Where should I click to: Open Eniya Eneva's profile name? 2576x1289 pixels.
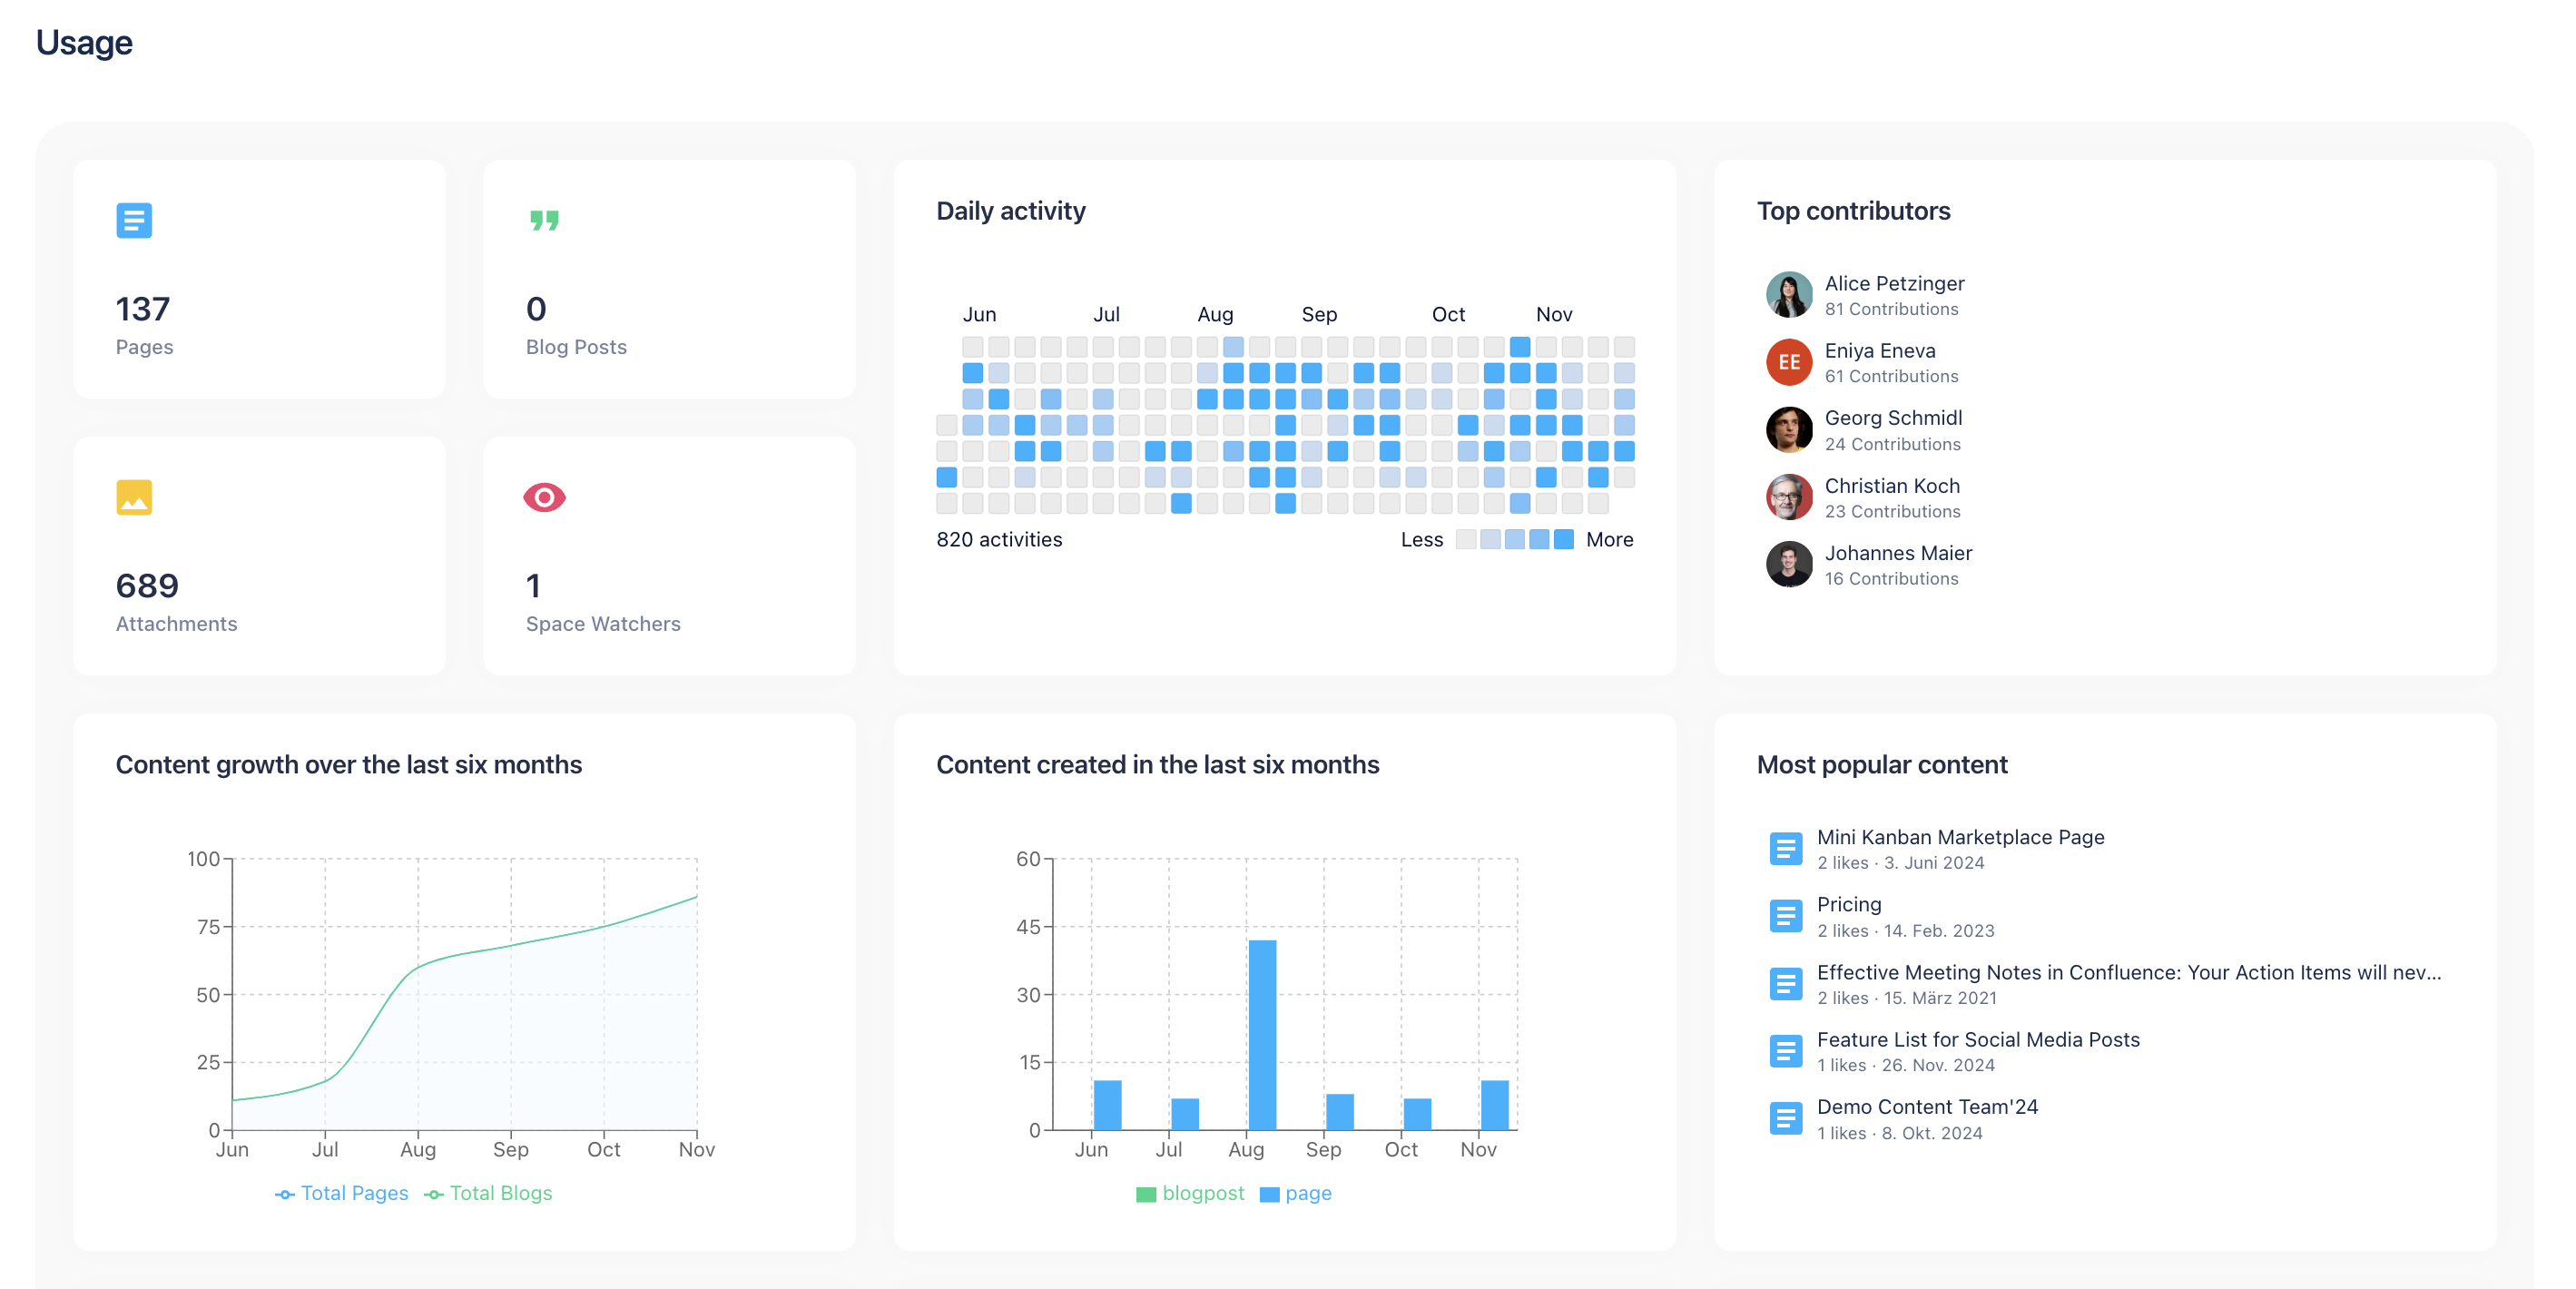click(x=1880, y=350)
